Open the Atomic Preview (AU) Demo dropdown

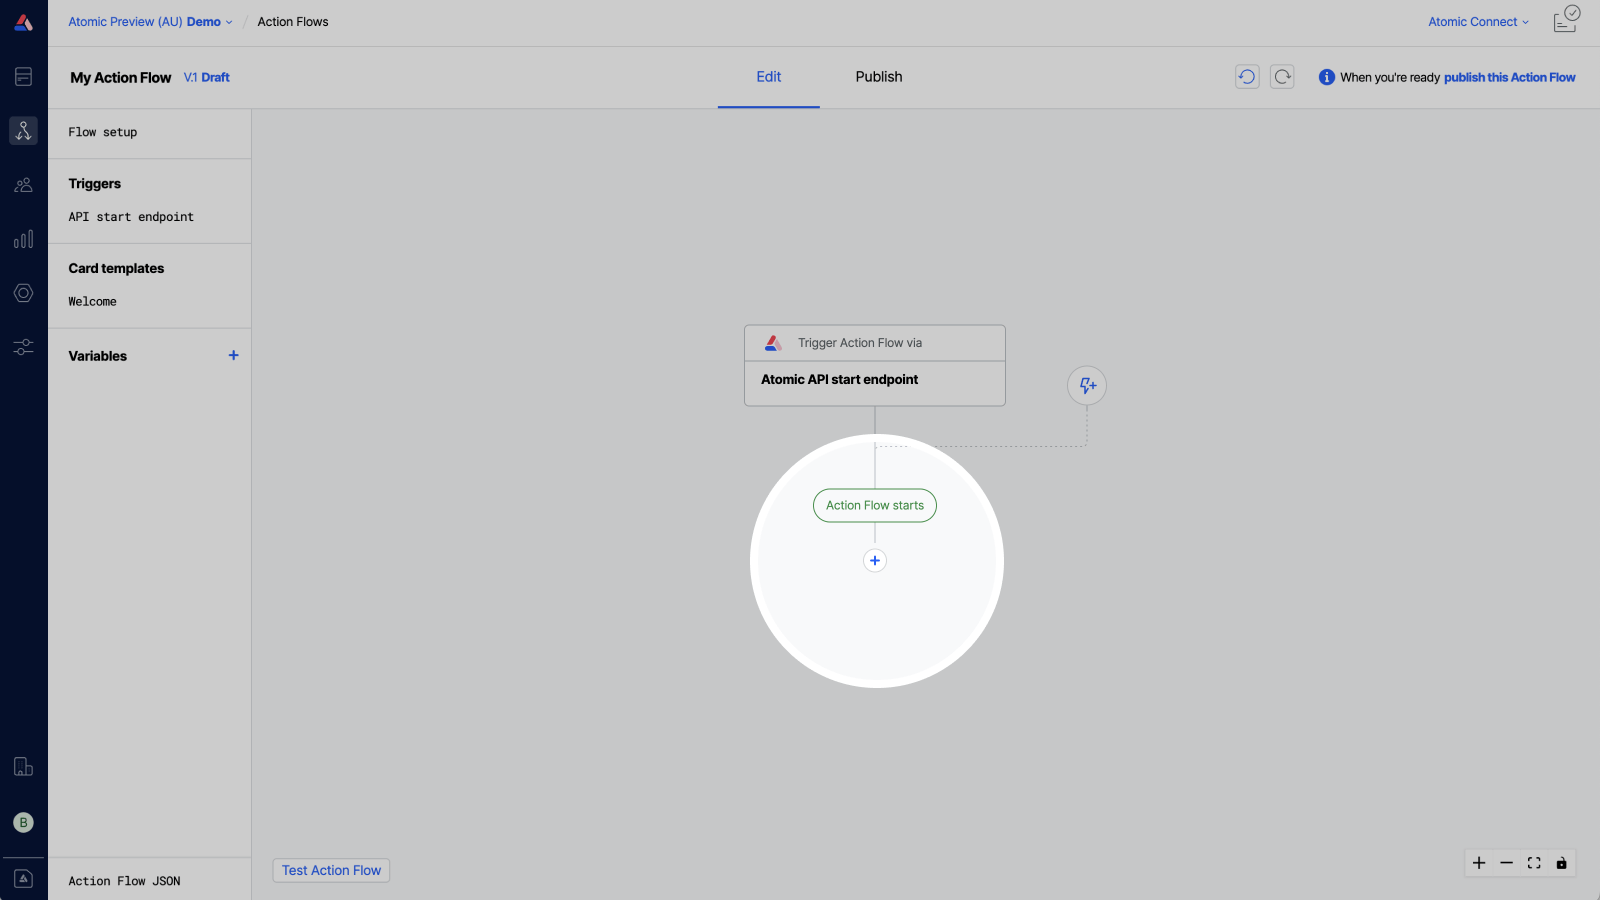pyautogui.click(x=150, y=22)
